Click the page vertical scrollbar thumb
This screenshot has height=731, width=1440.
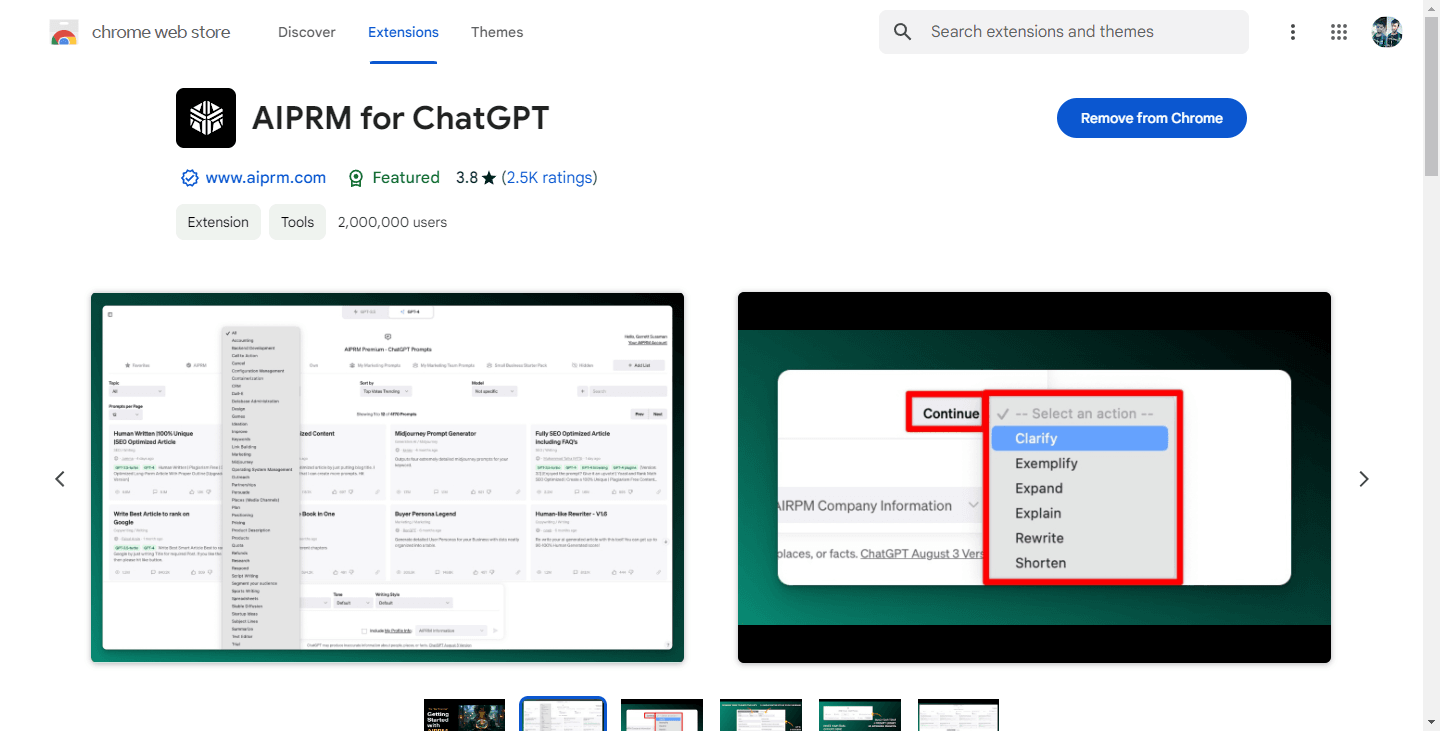click(1431, 95)
